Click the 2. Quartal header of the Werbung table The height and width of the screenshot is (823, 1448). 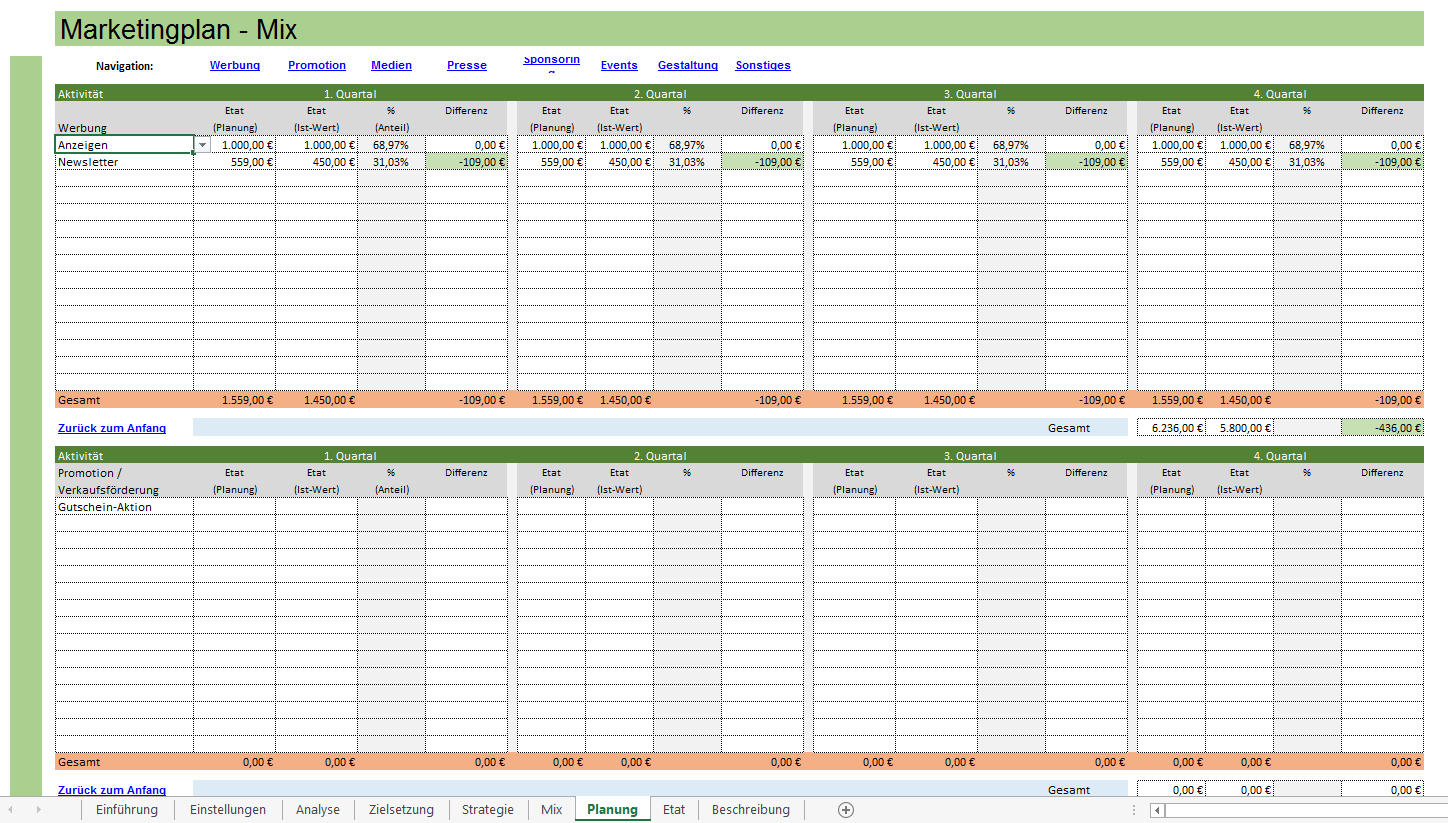coord(660,94)
